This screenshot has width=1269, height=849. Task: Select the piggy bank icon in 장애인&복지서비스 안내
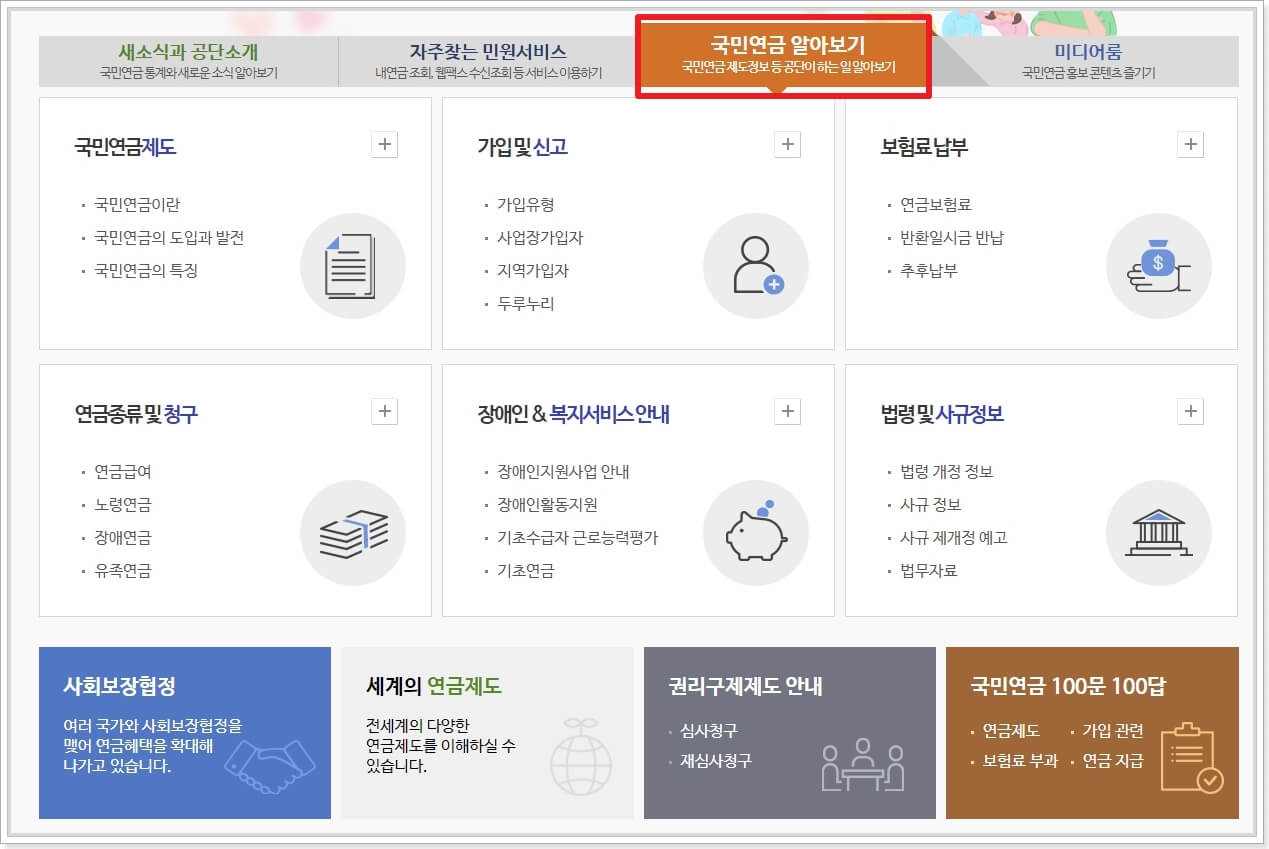point(756,531)
